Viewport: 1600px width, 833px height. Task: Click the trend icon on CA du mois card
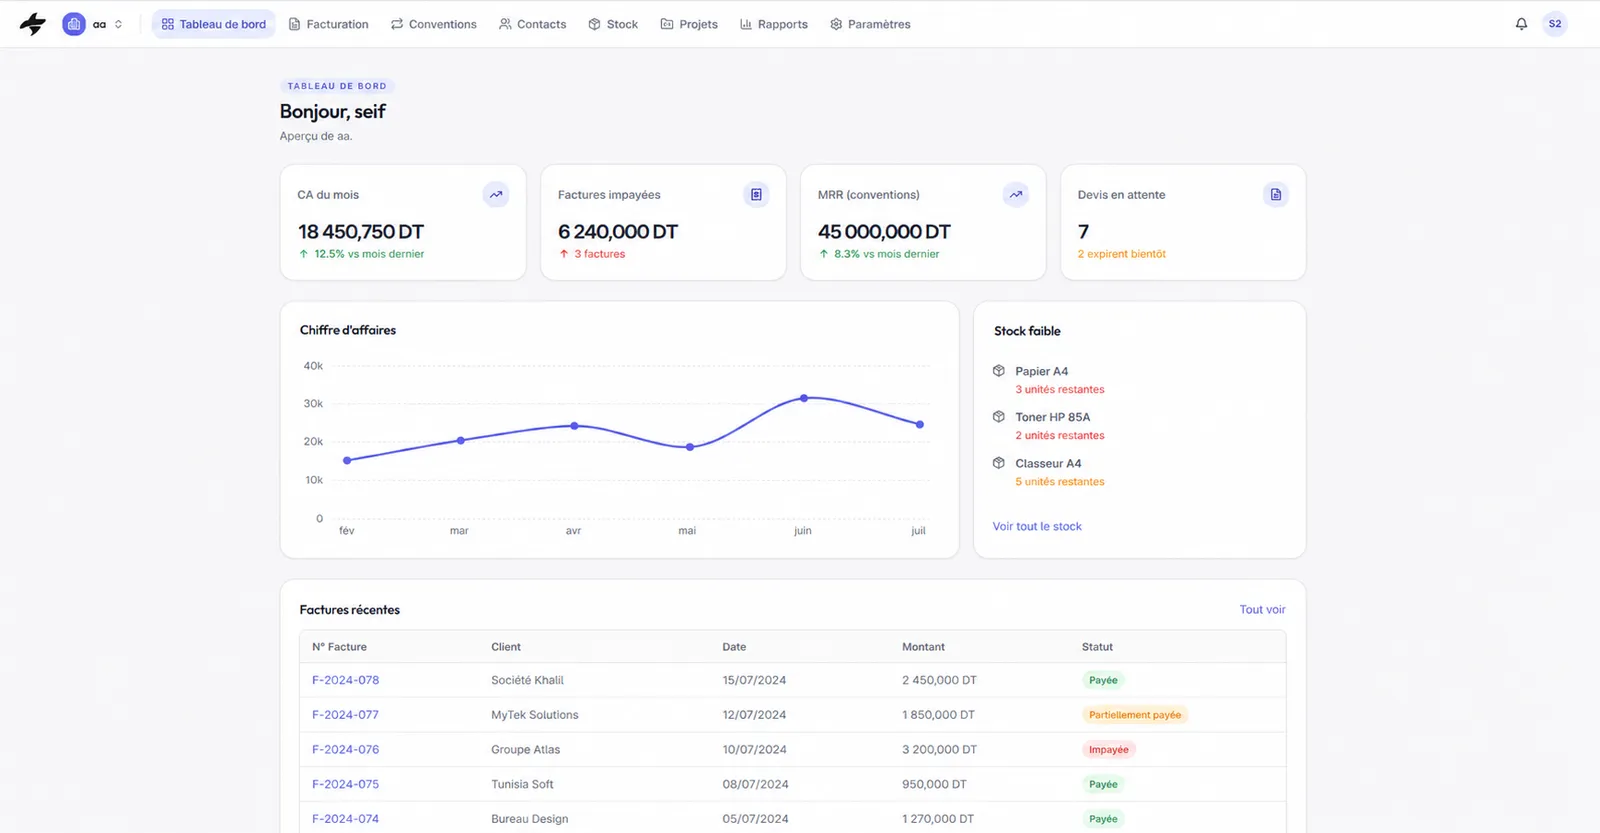point(496,195)
